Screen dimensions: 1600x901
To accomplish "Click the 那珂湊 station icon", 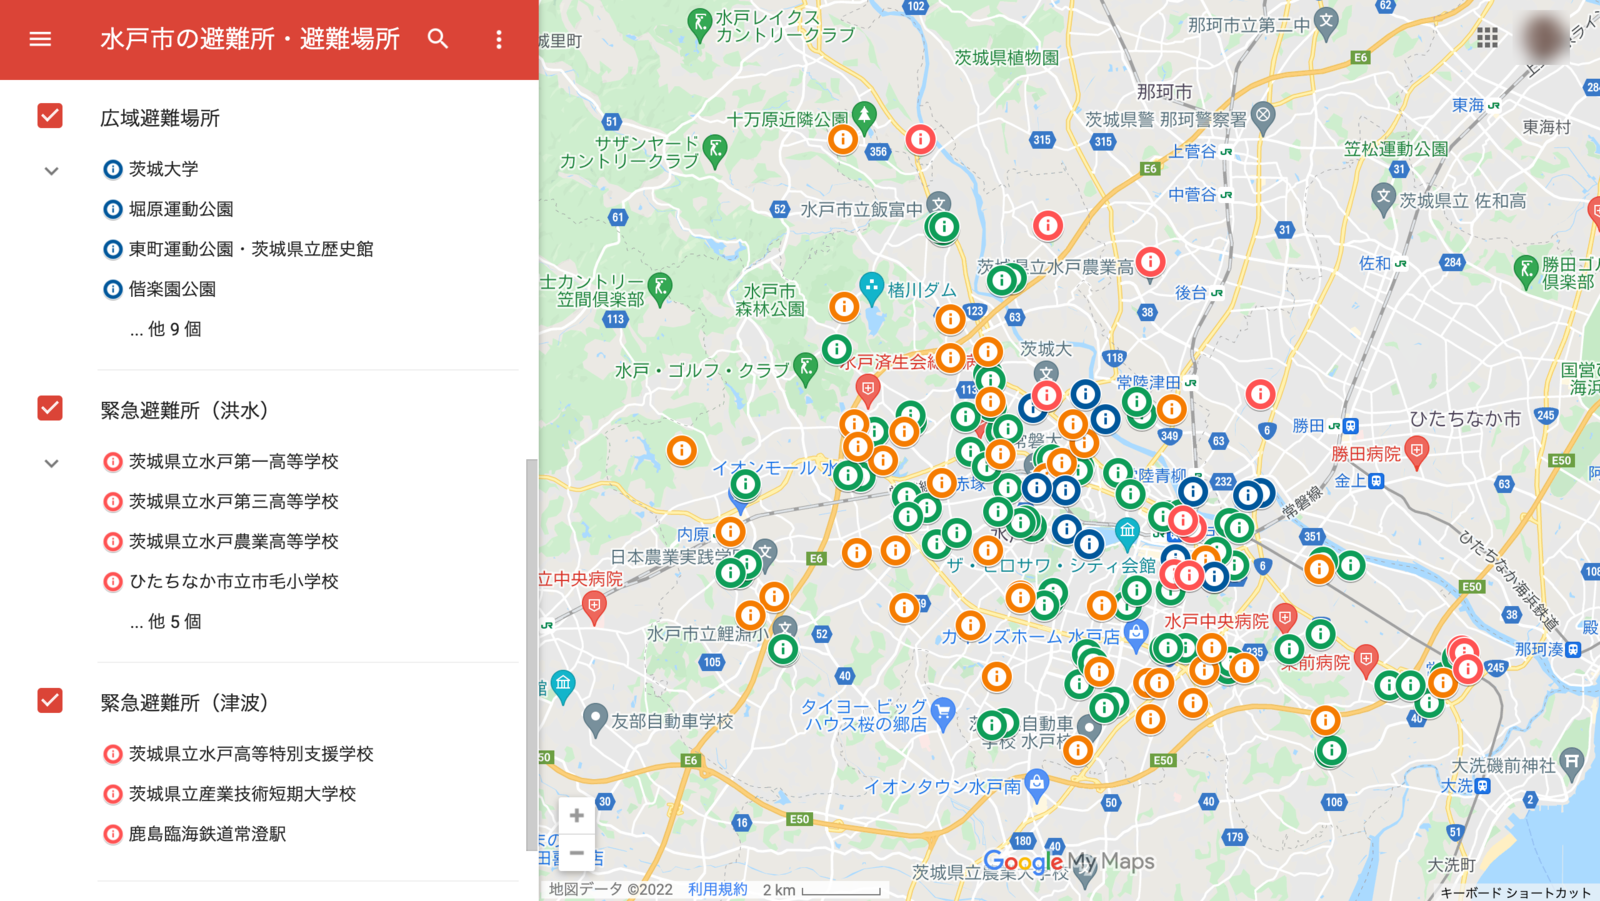I will coord(1573,649).
